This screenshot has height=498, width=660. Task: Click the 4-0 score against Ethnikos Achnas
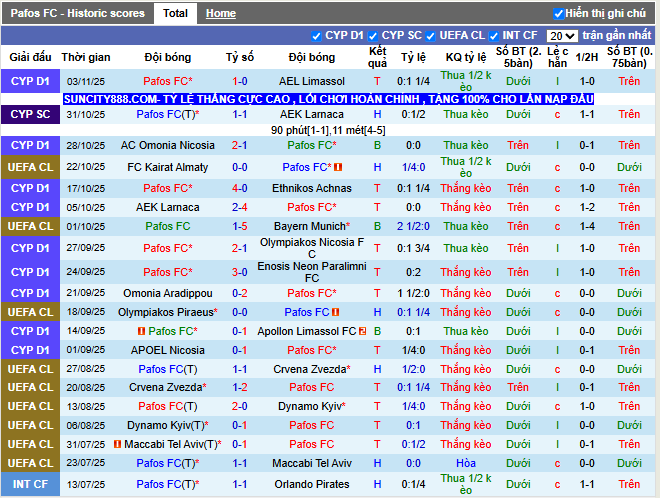[x=240, y=188]
